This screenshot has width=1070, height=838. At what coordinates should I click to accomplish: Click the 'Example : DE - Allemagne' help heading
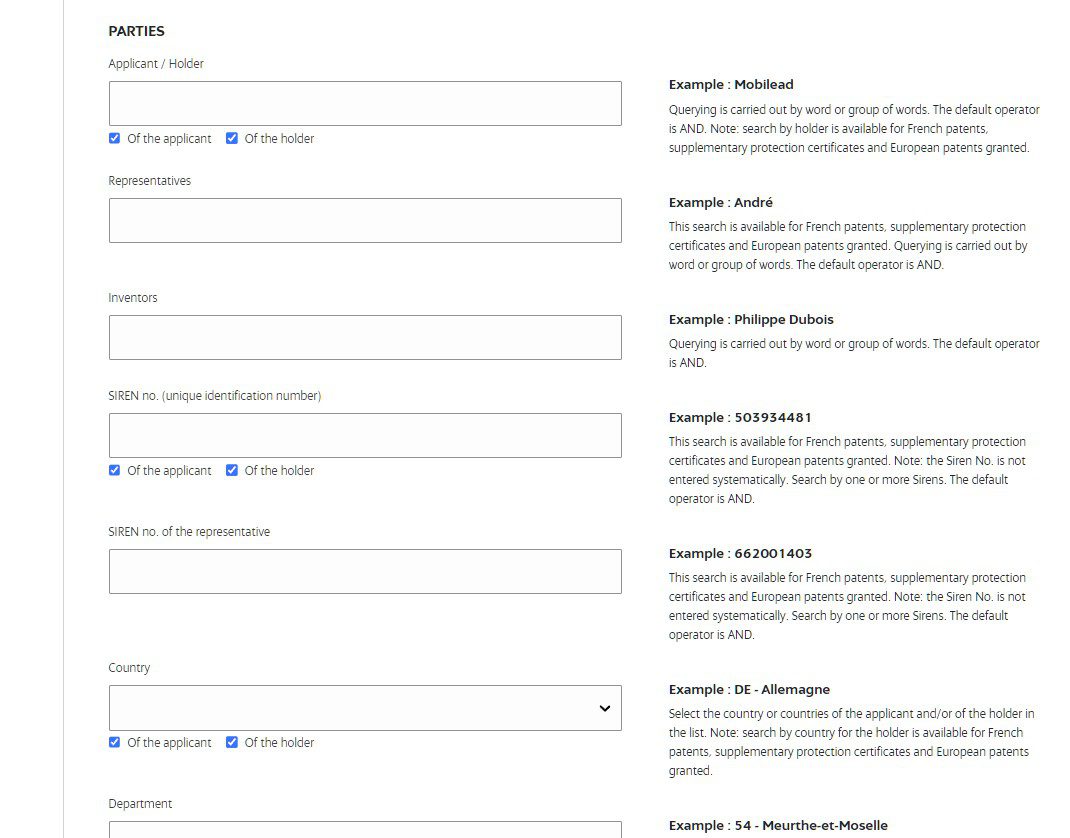[x=749, y=689]
